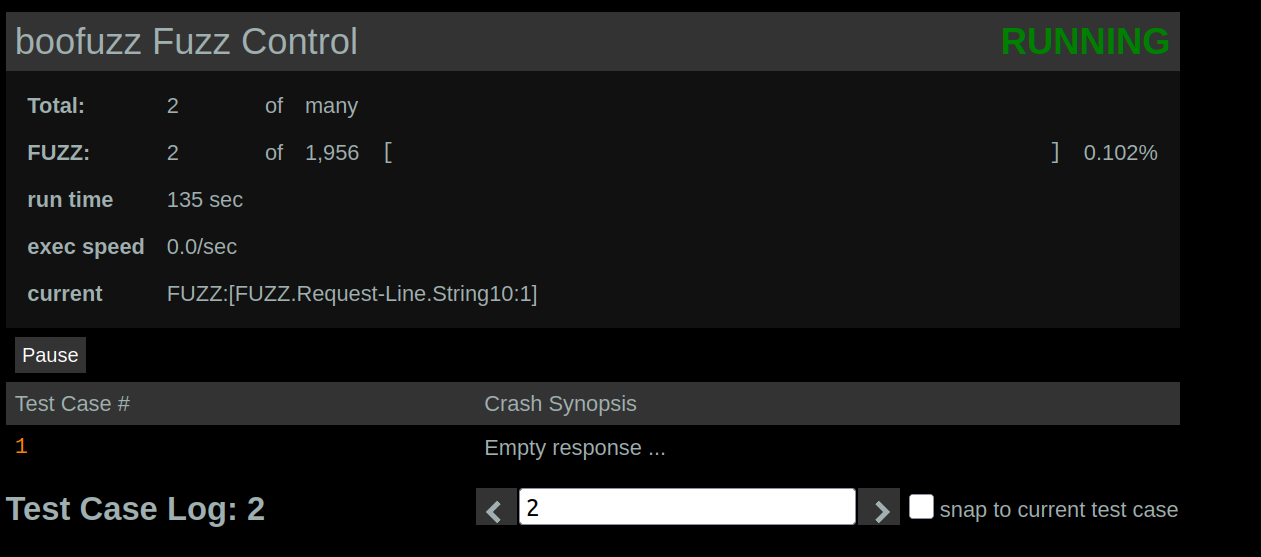Click the 135 sec run time value
1261x557 pixels.
click(x=205, y=200)
